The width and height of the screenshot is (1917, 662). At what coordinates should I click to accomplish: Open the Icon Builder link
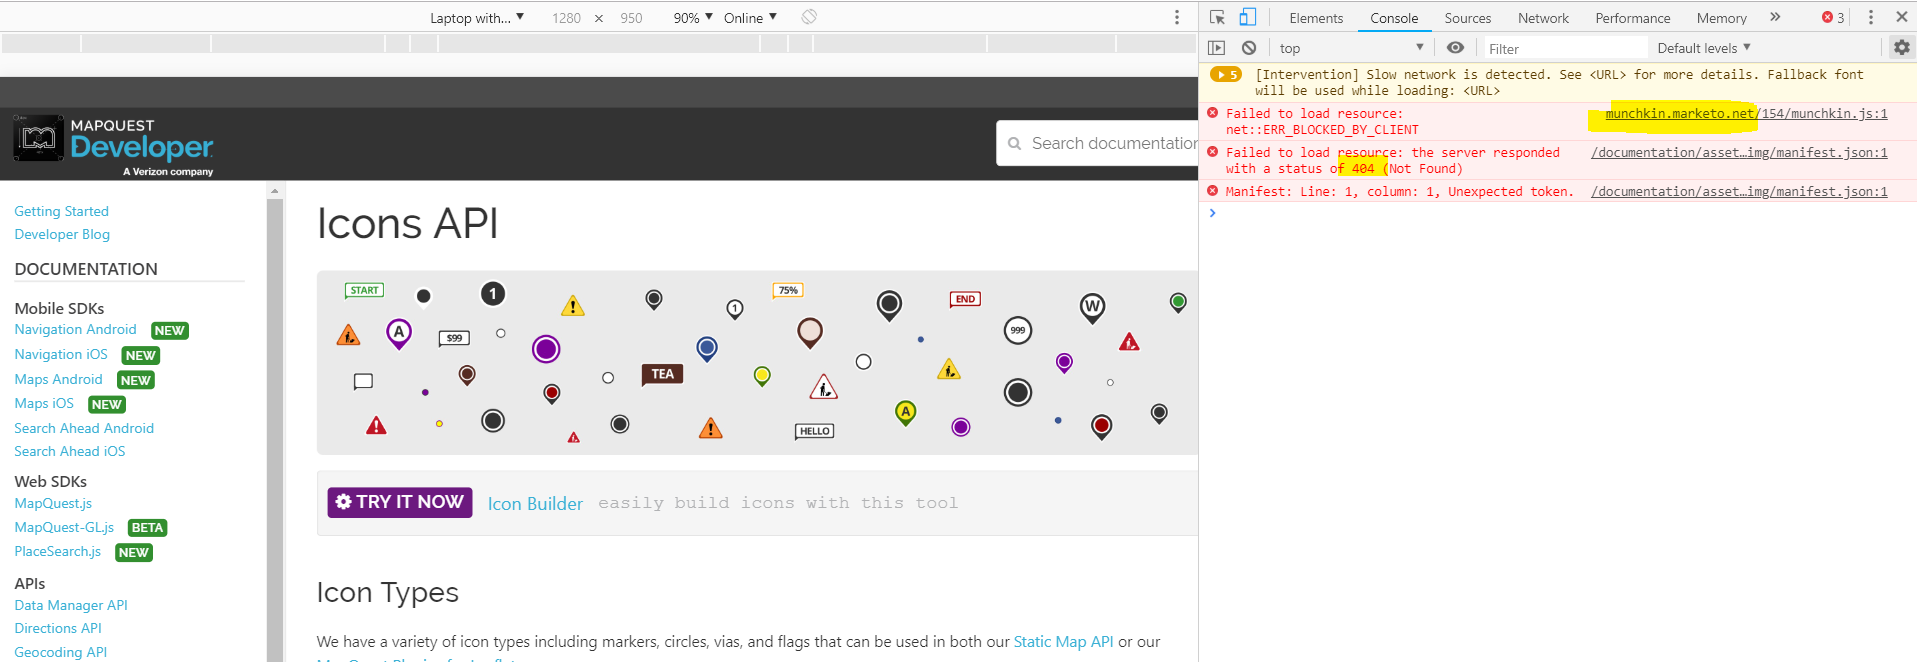pyautogui.click(x=535, y=504)
